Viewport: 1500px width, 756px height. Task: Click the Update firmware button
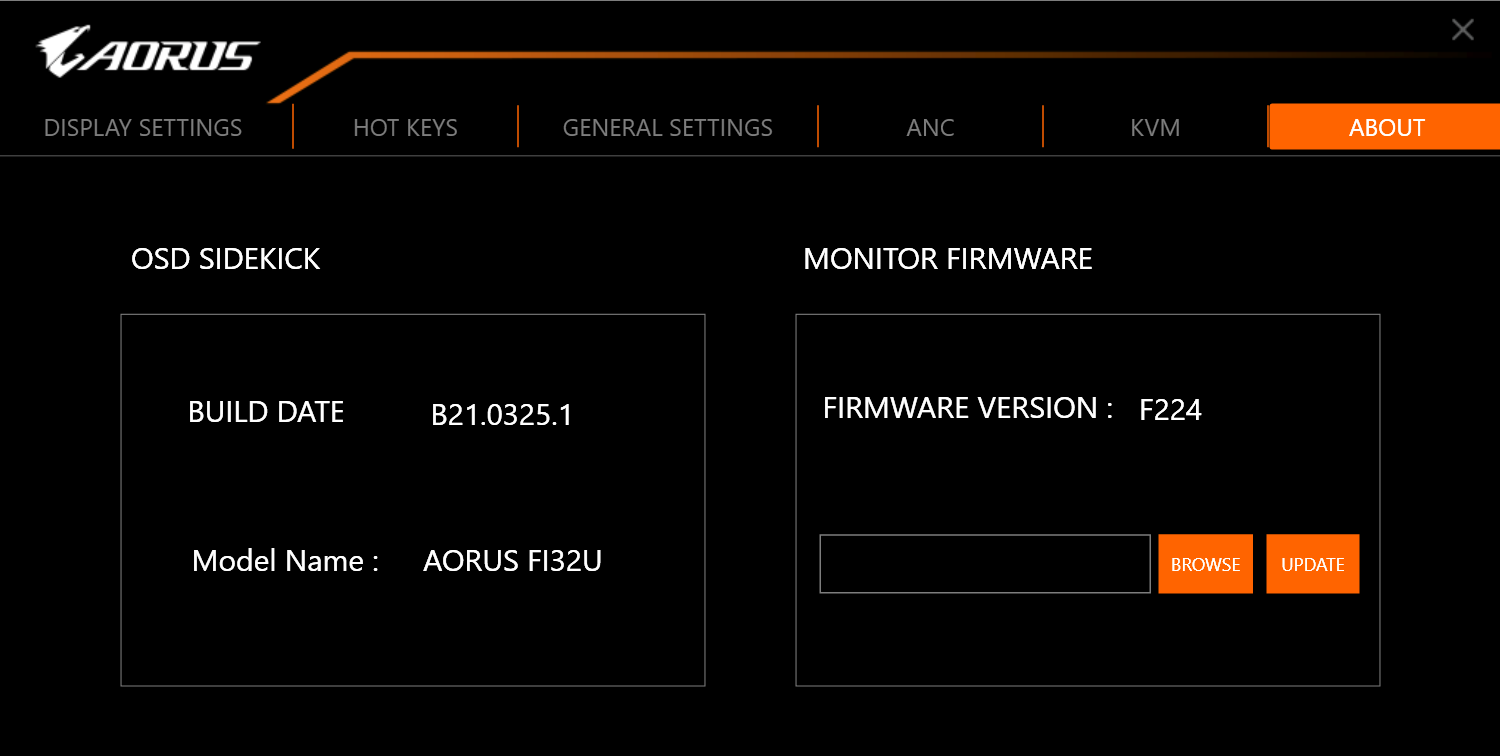click(1312, 564)
